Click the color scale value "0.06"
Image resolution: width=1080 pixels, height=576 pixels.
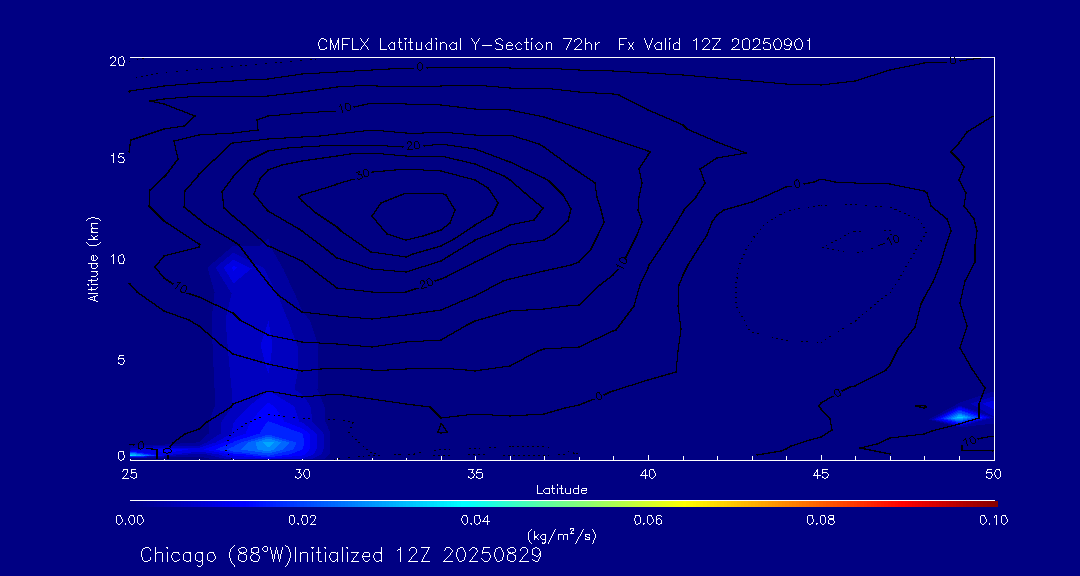click(x=648, y=520)
